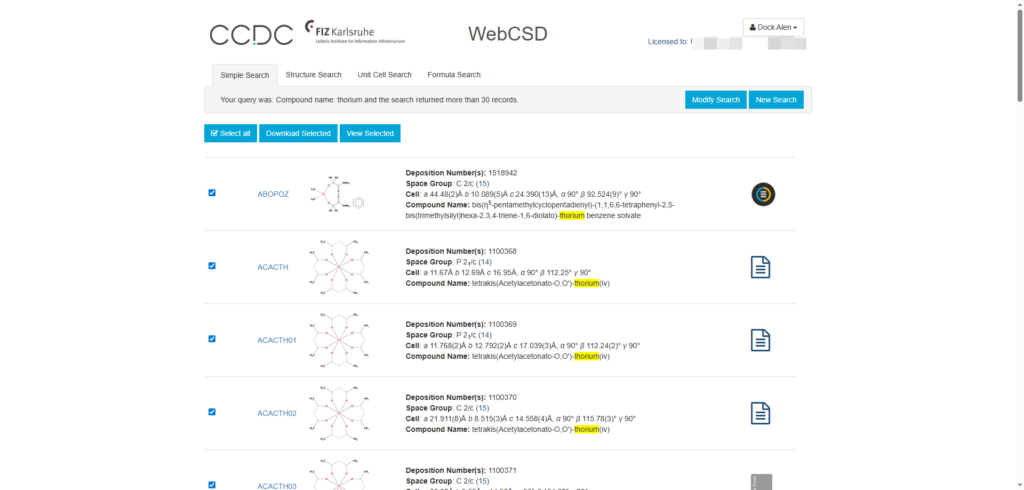The image size is (1024, 490).
Task: Uncheck the ABOPOZ record checkbox
Action: click(212, 193)
